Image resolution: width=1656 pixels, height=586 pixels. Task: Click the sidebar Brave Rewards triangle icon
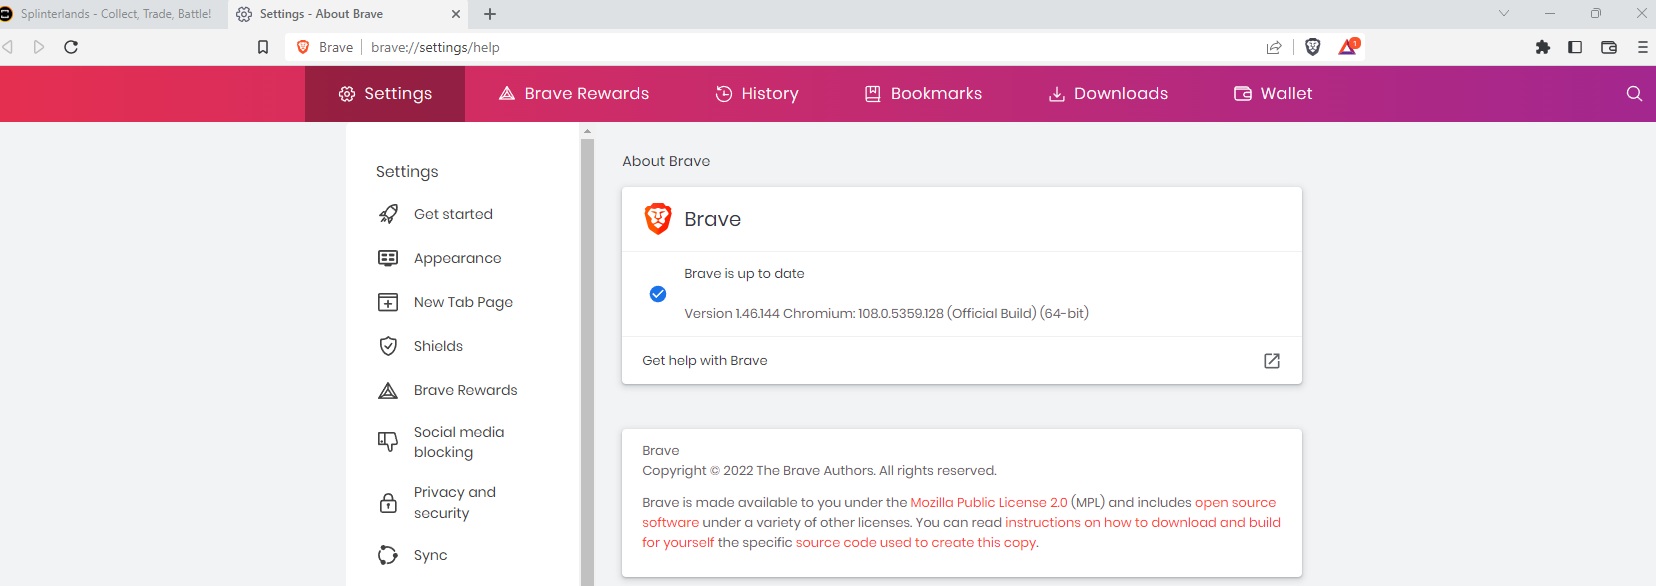pyautogui.click(x=388, y=390)
